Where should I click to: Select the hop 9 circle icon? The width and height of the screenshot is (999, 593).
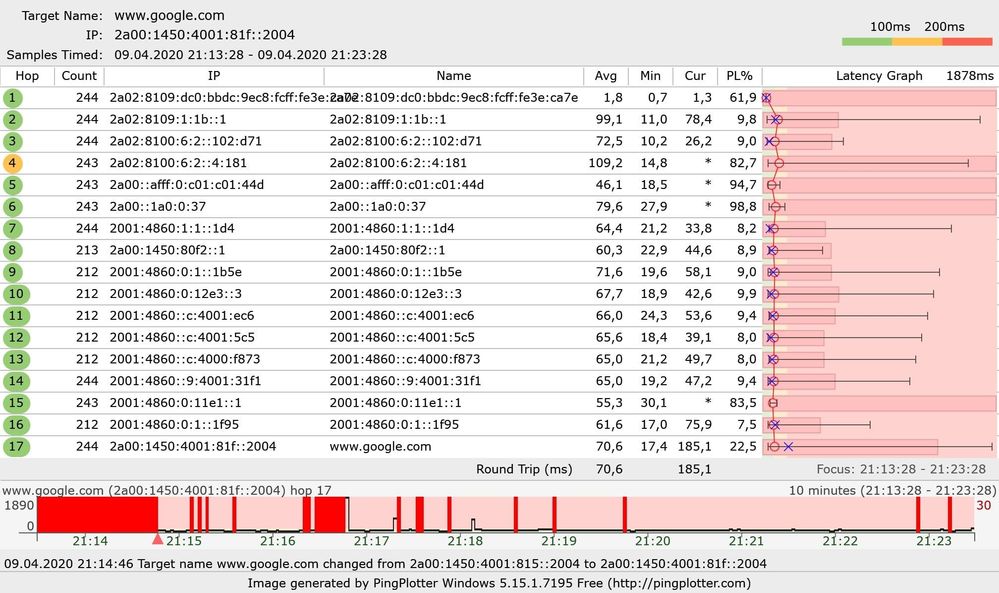[x=12, y=272]
